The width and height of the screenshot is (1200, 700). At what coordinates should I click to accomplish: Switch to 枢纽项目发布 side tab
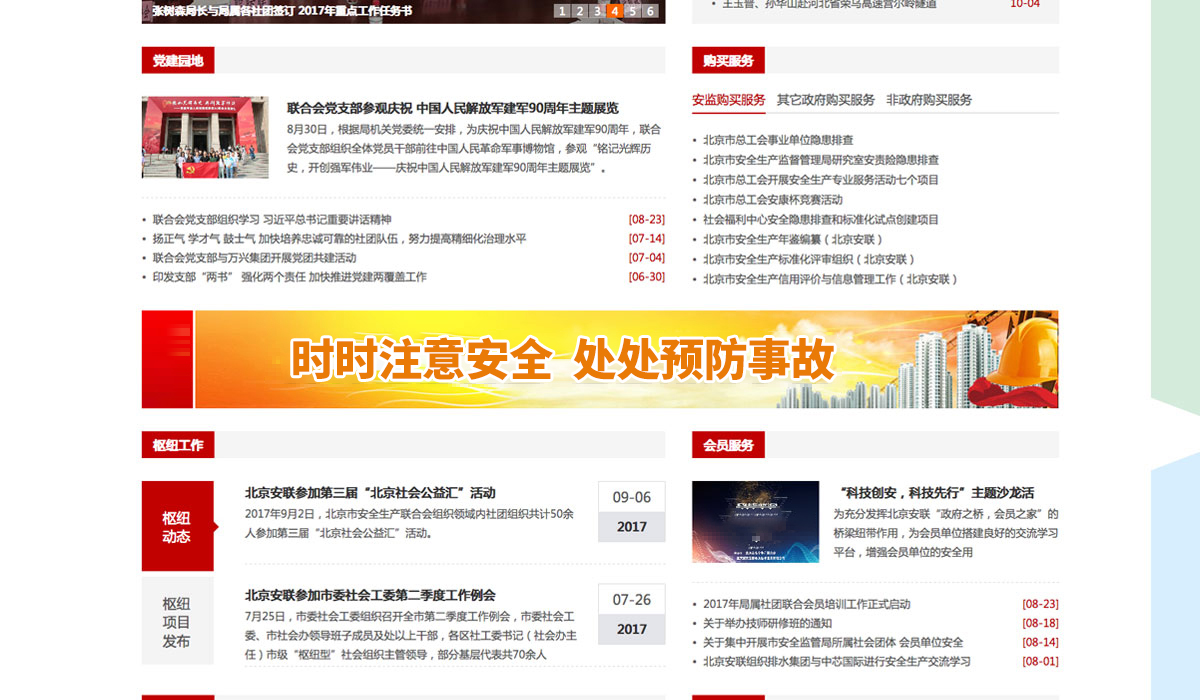pos(177,622)
